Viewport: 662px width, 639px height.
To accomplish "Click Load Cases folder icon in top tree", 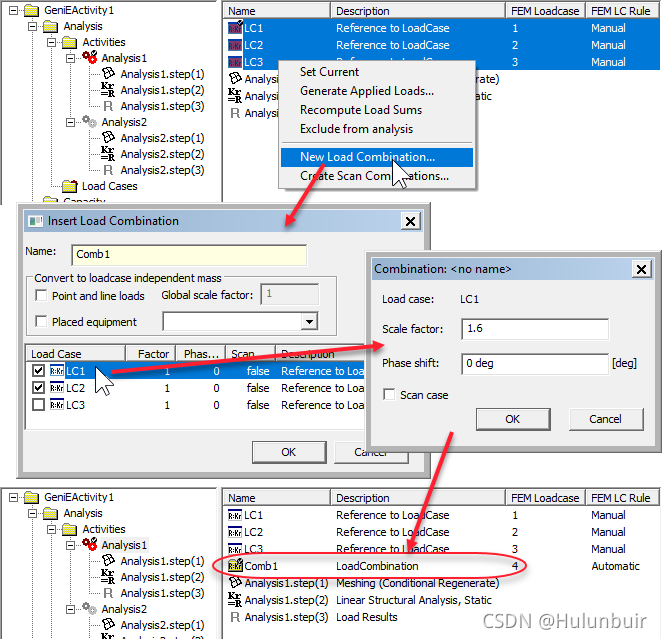I will pyautogui.click(x=70, y=186).
